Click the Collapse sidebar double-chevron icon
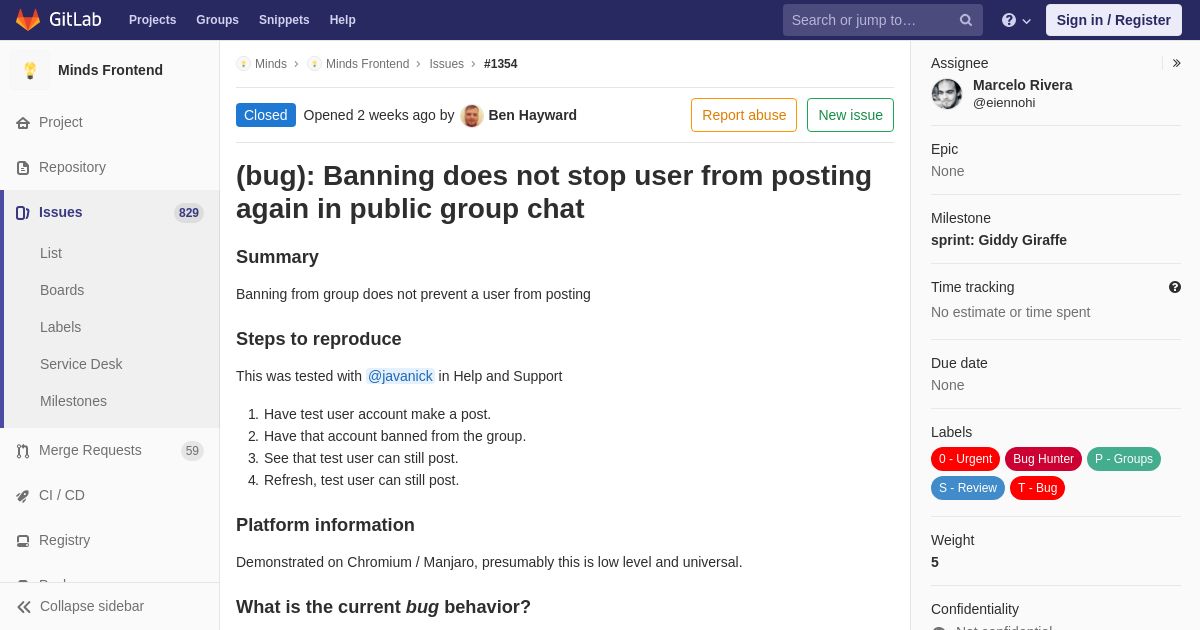 coord(24,607)
